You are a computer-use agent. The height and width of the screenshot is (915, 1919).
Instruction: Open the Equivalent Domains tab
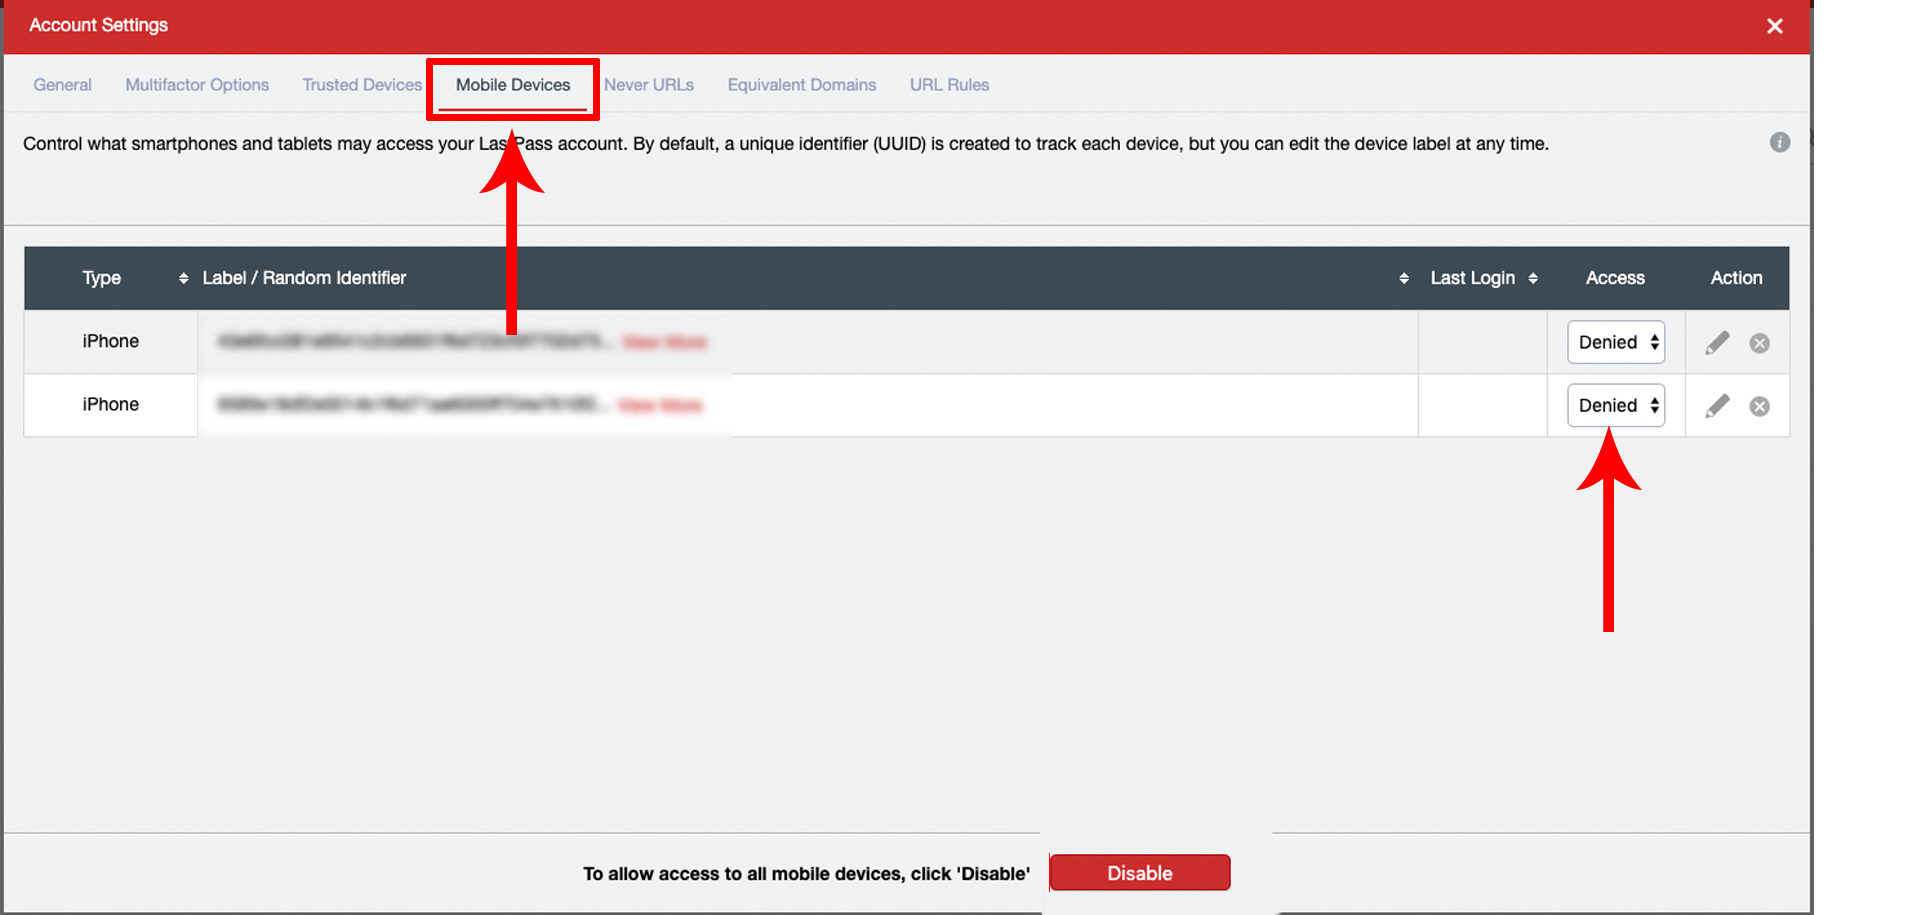coord(802,85)
